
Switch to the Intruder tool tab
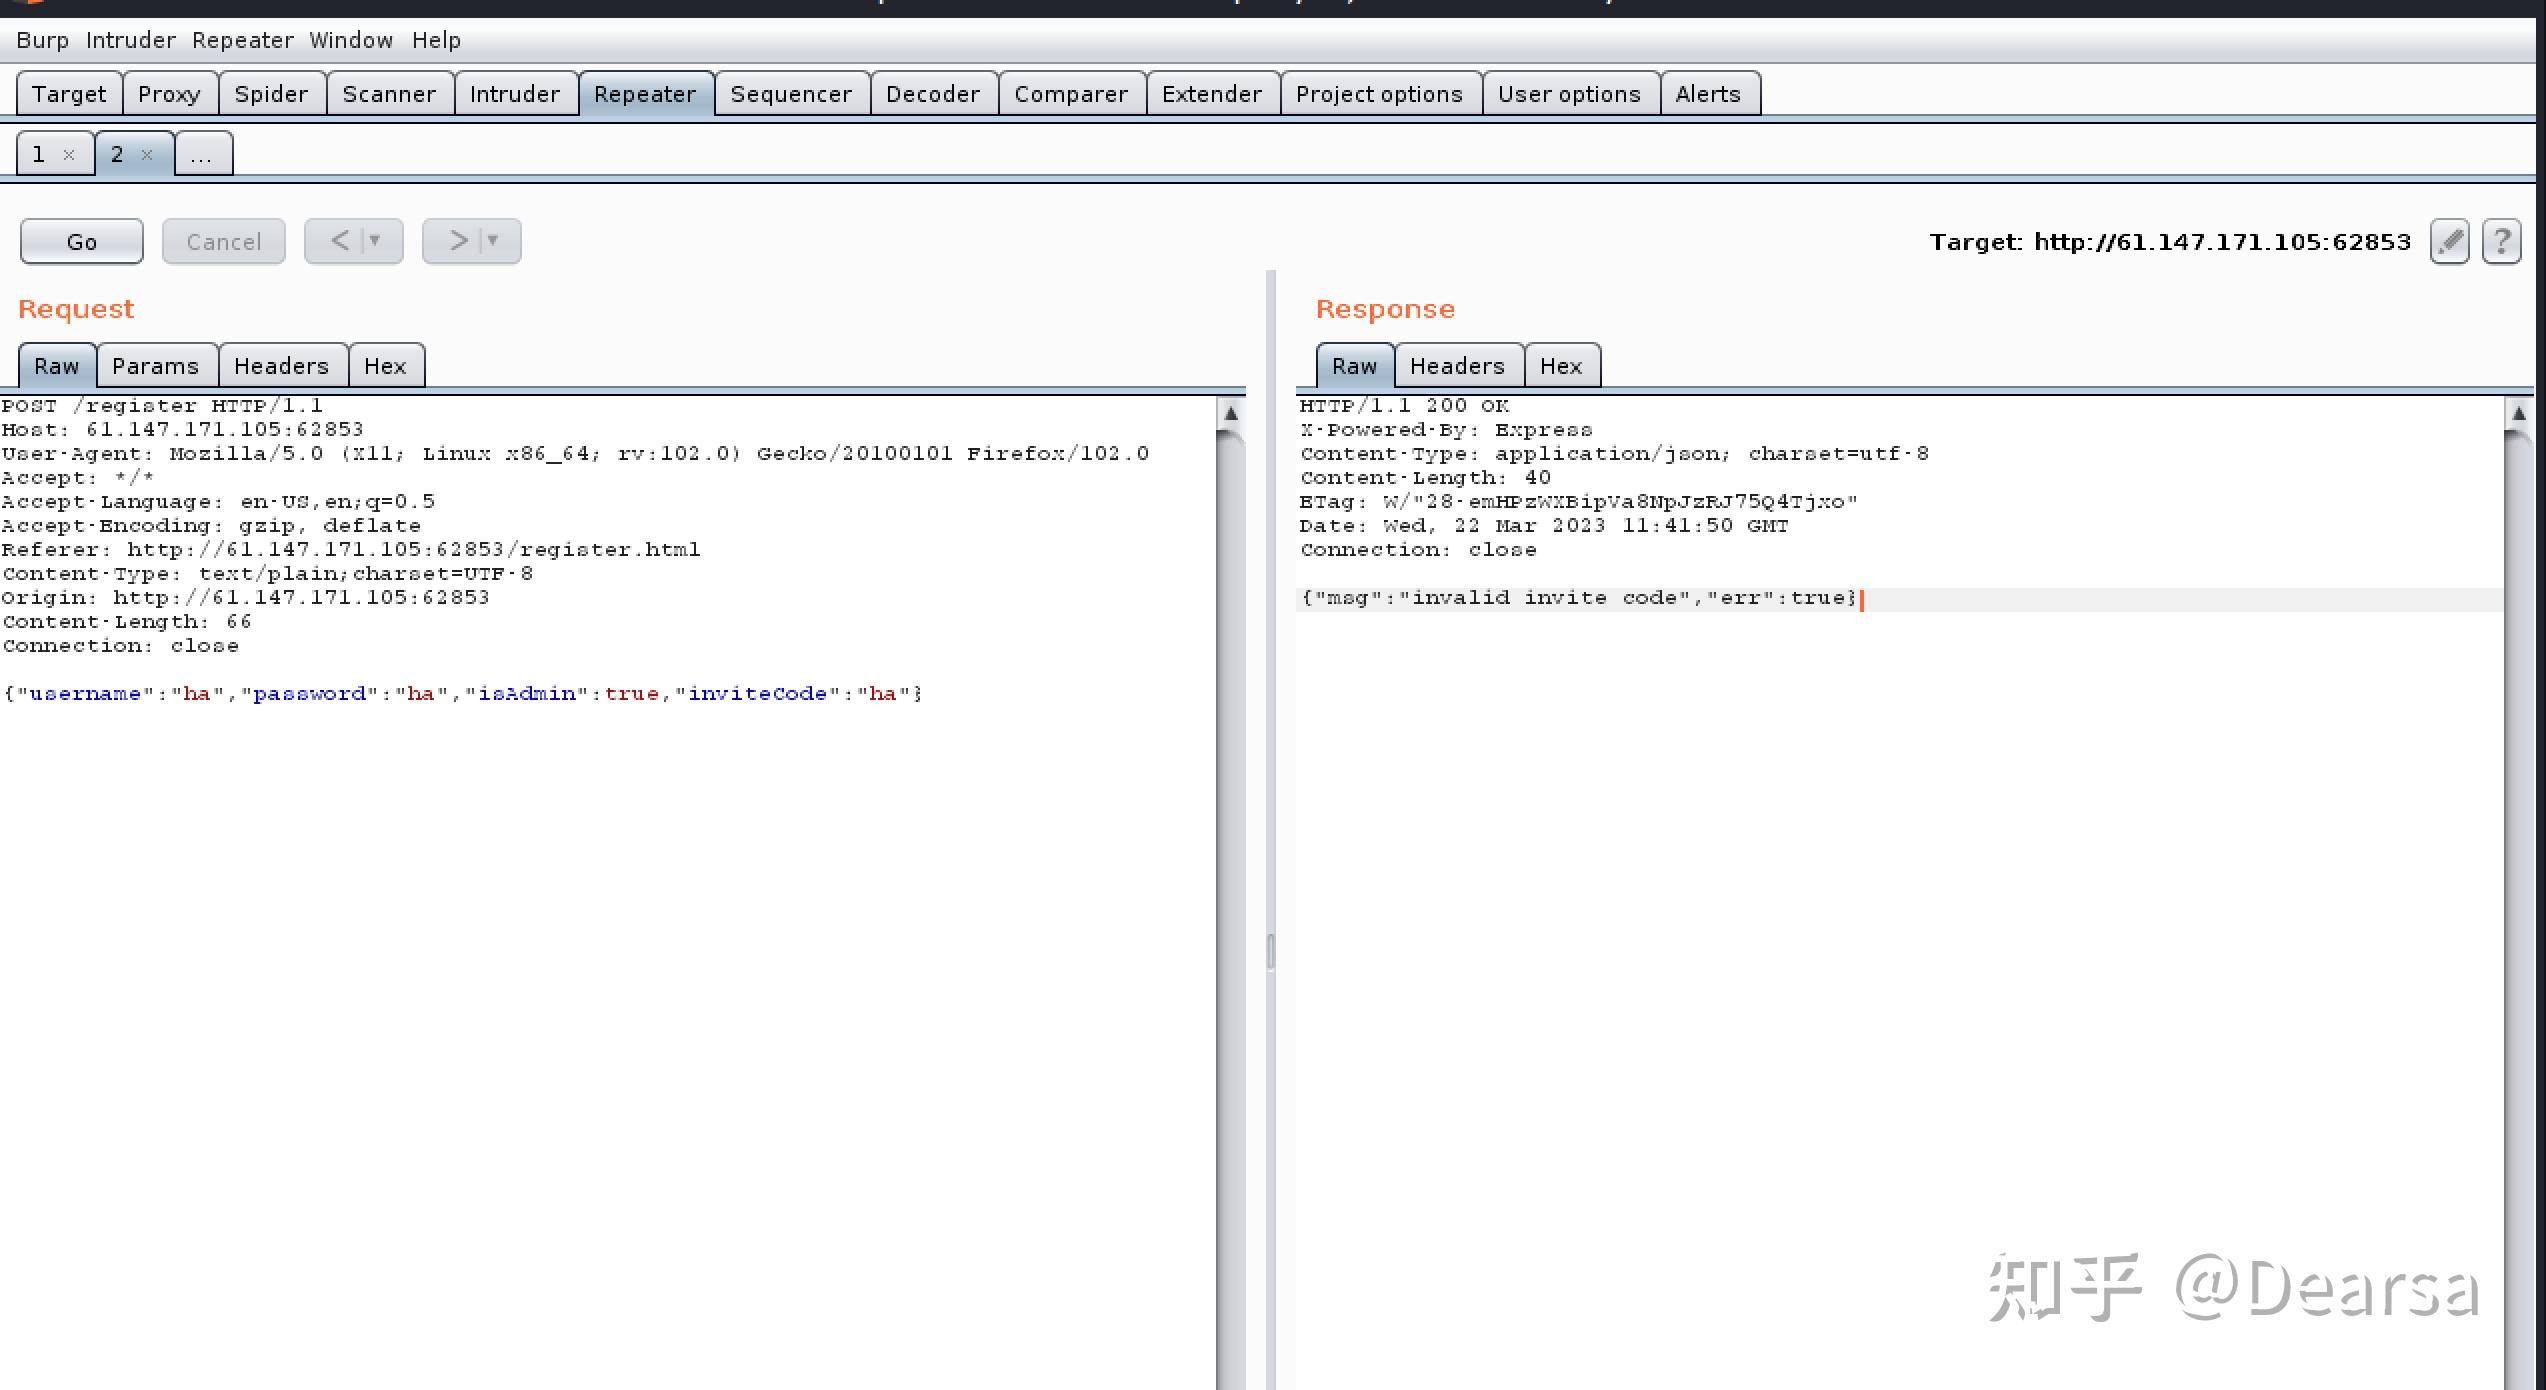point(515,94)
